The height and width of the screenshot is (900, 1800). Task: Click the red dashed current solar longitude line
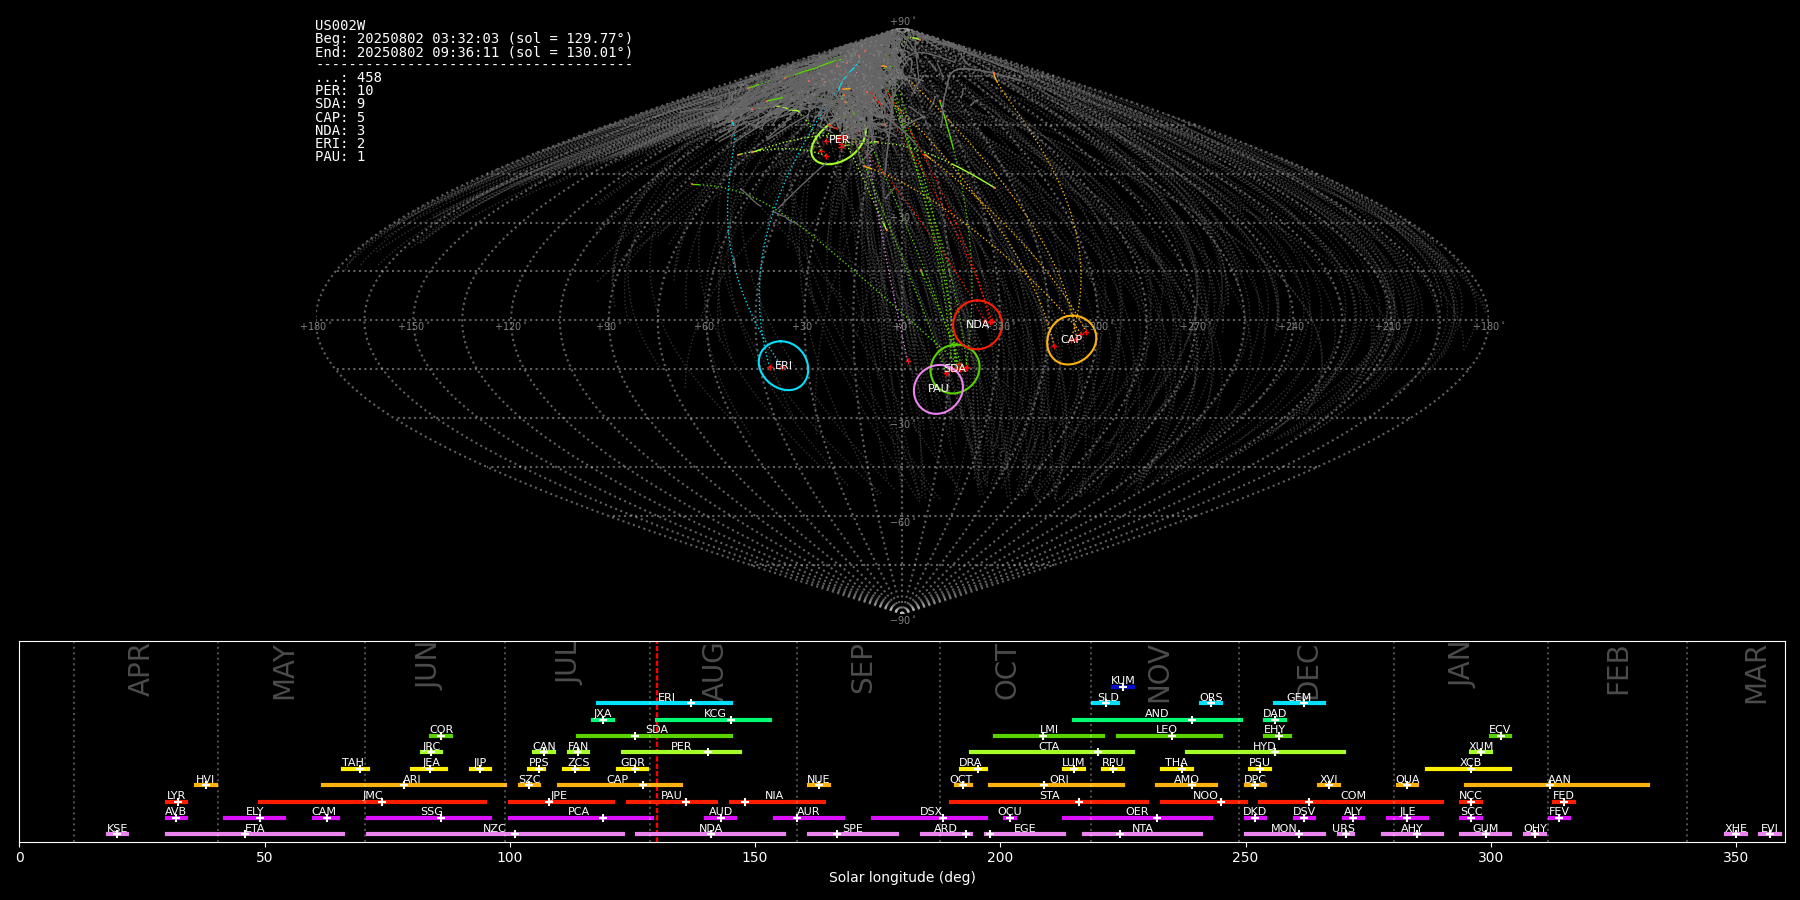click(x=656, y=741)
